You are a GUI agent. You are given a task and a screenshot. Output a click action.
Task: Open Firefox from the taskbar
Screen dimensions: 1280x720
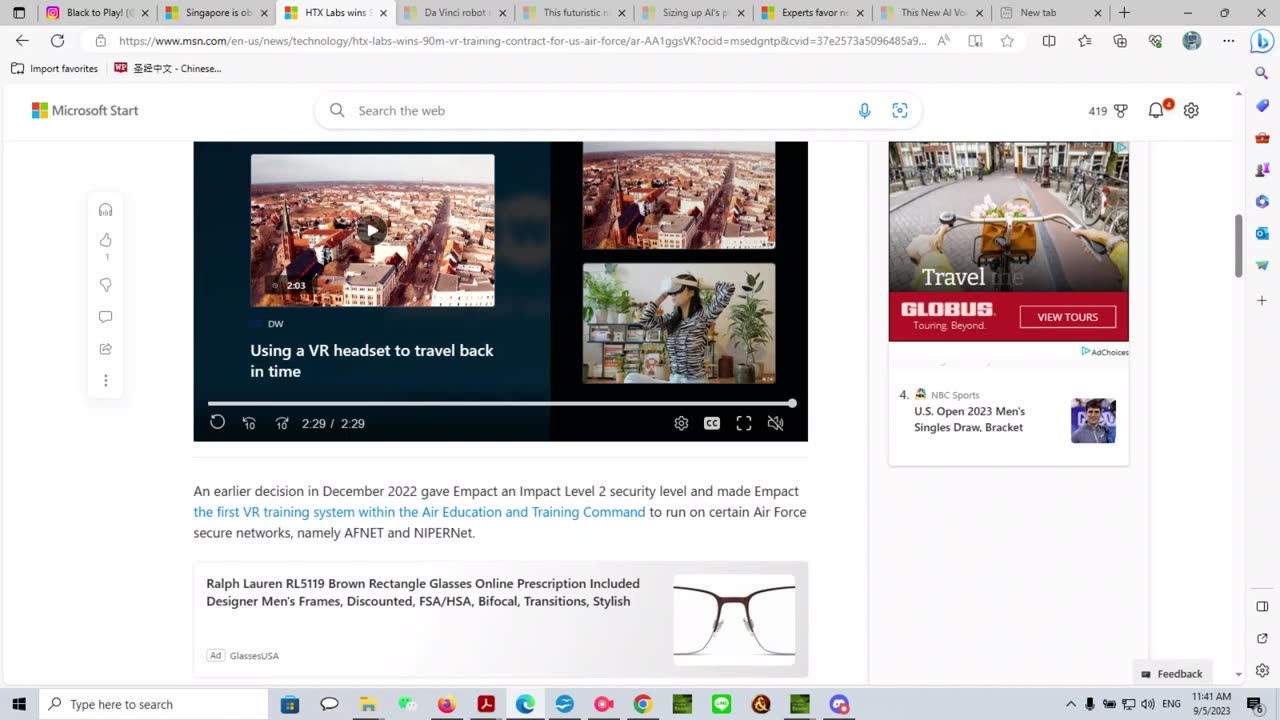pyautogui.click(x=446, y=704)
